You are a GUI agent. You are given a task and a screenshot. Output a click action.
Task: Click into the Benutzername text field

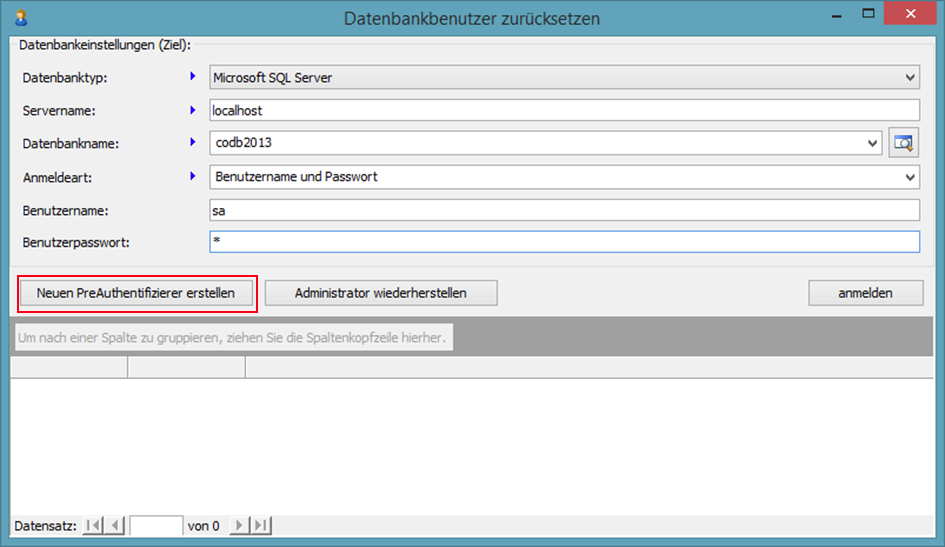[563, 210]
